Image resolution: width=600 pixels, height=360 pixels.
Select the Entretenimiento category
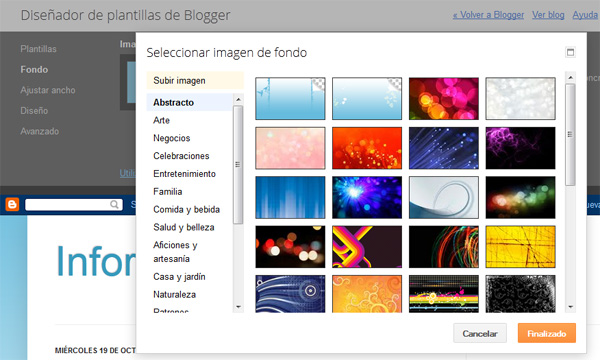point(184,174)
